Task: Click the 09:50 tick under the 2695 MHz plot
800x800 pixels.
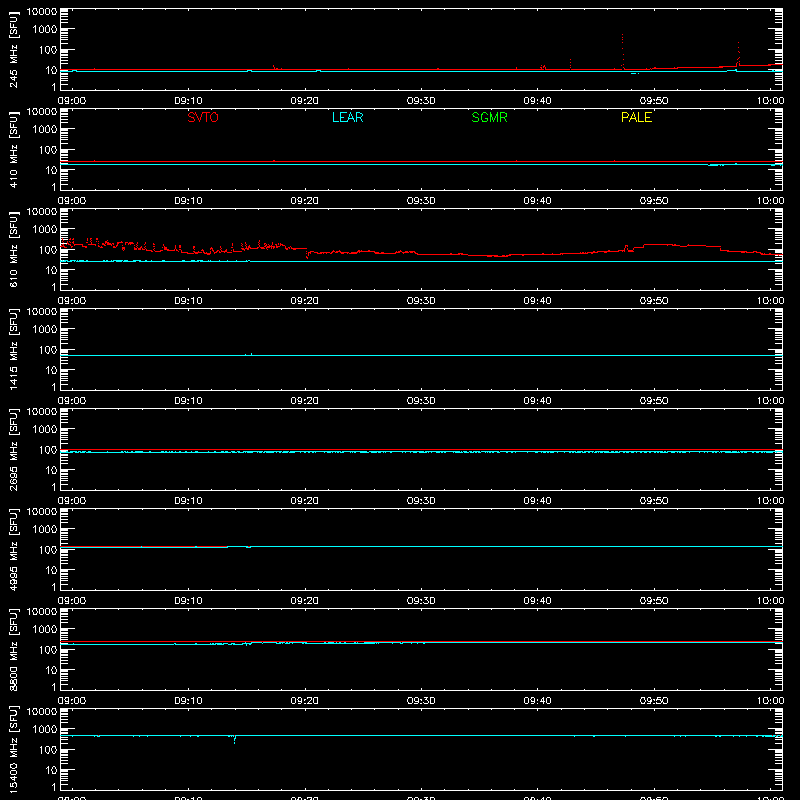Action: 654,501
